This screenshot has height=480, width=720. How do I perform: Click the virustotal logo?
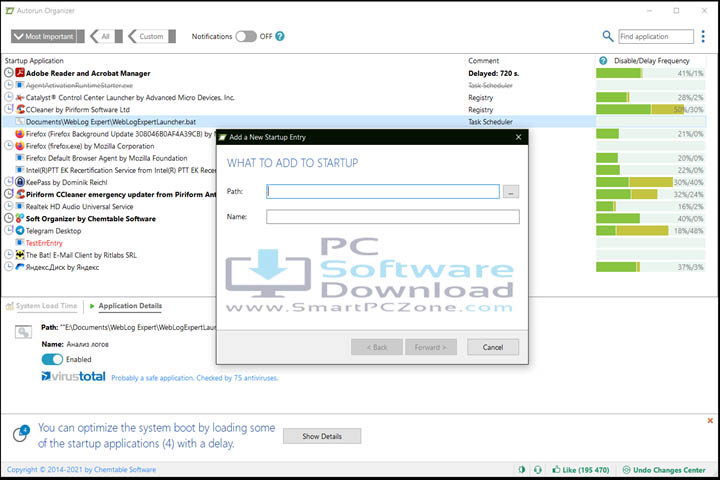pos(73,377)
